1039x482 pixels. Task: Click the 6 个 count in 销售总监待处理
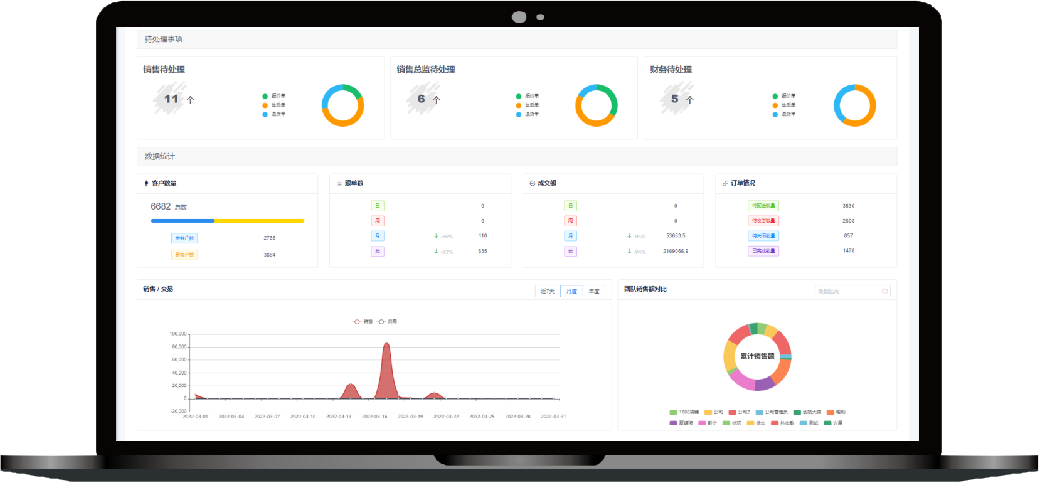click(x=429, y=99)
